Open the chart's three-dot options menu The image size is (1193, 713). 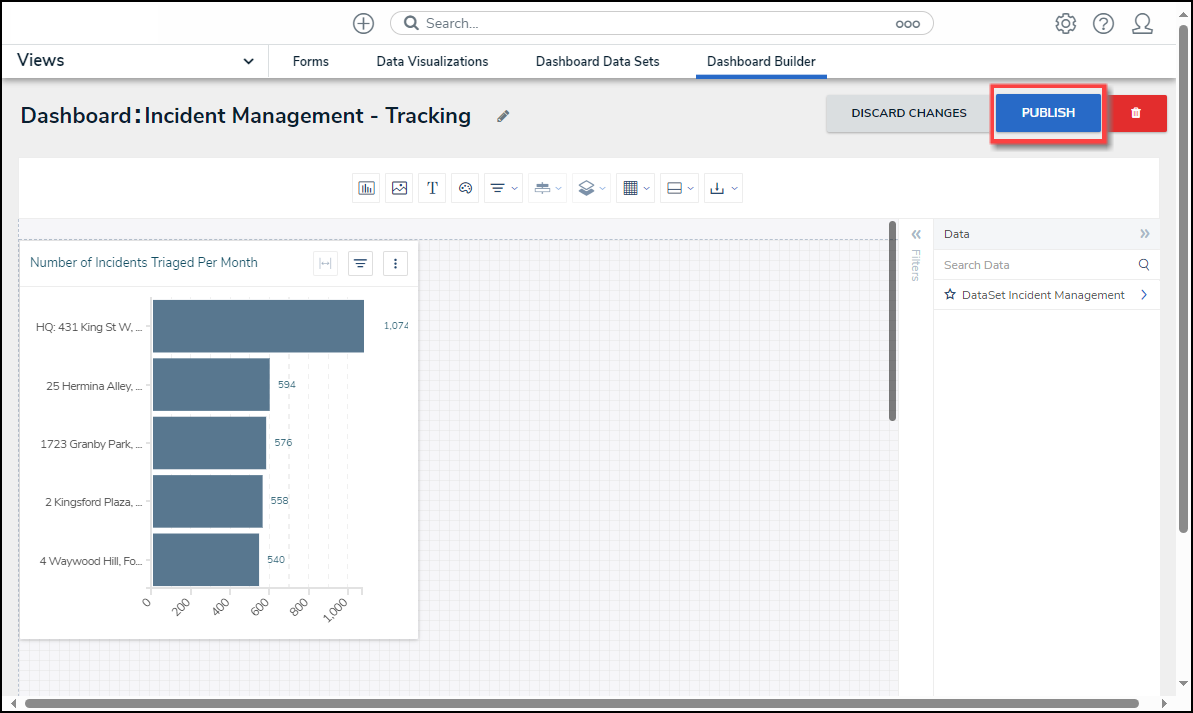(x=395, y=263)
